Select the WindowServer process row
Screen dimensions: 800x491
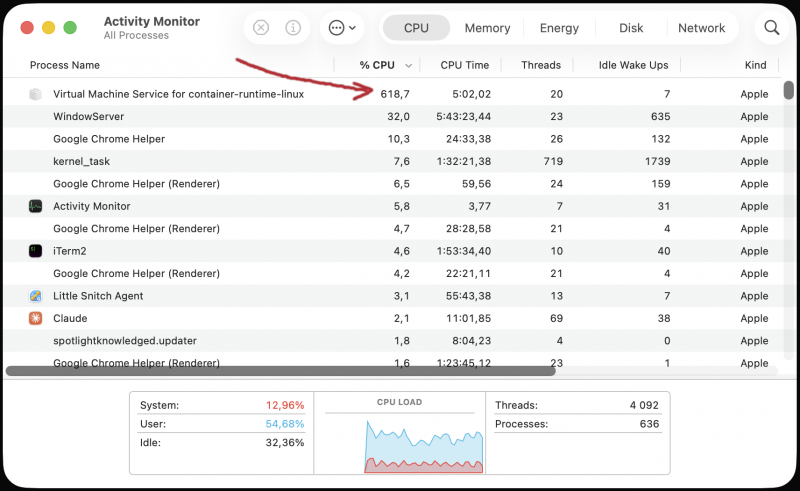392,116
